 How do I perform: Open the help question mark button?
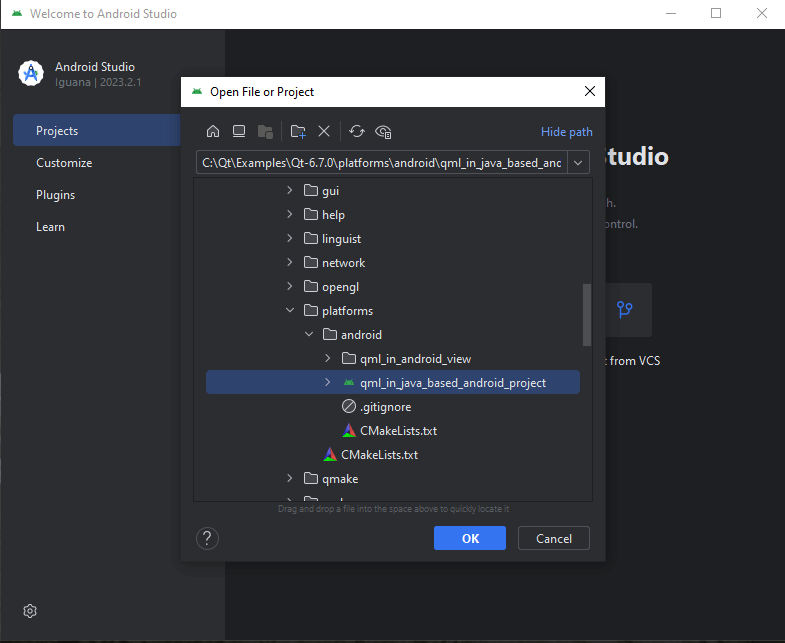point(208,538)
